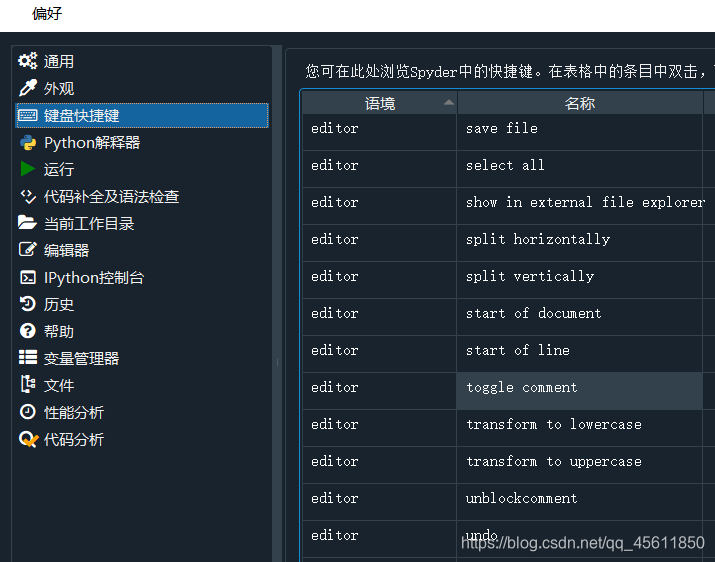
Task: Select the 'split vertically' row
Action: (x=508, y=280)
